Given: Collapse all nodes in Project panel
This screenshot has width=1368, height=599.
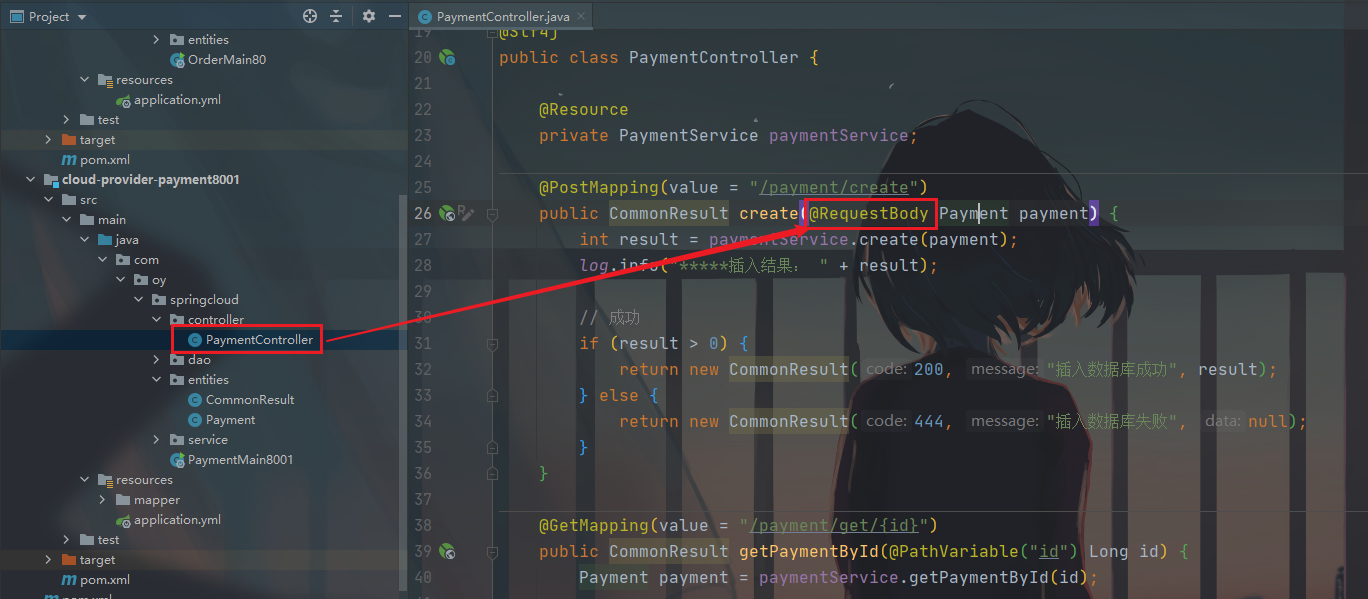Looking at the screenshot, I should [336, 16].
